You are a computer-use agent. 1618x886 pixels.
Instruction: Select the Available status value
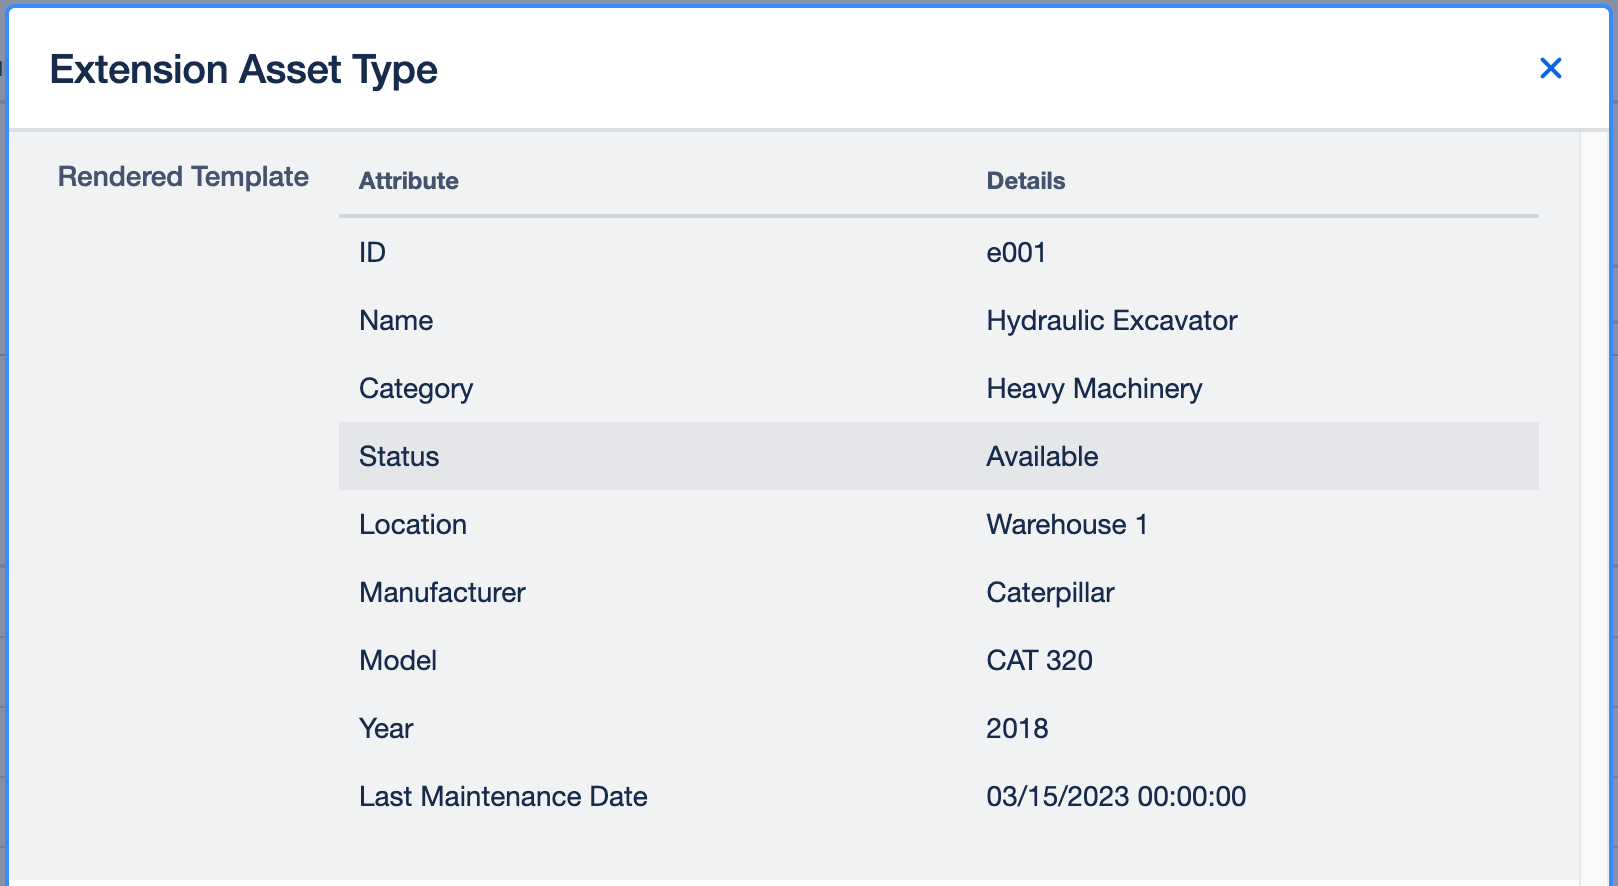[1041, 456]
